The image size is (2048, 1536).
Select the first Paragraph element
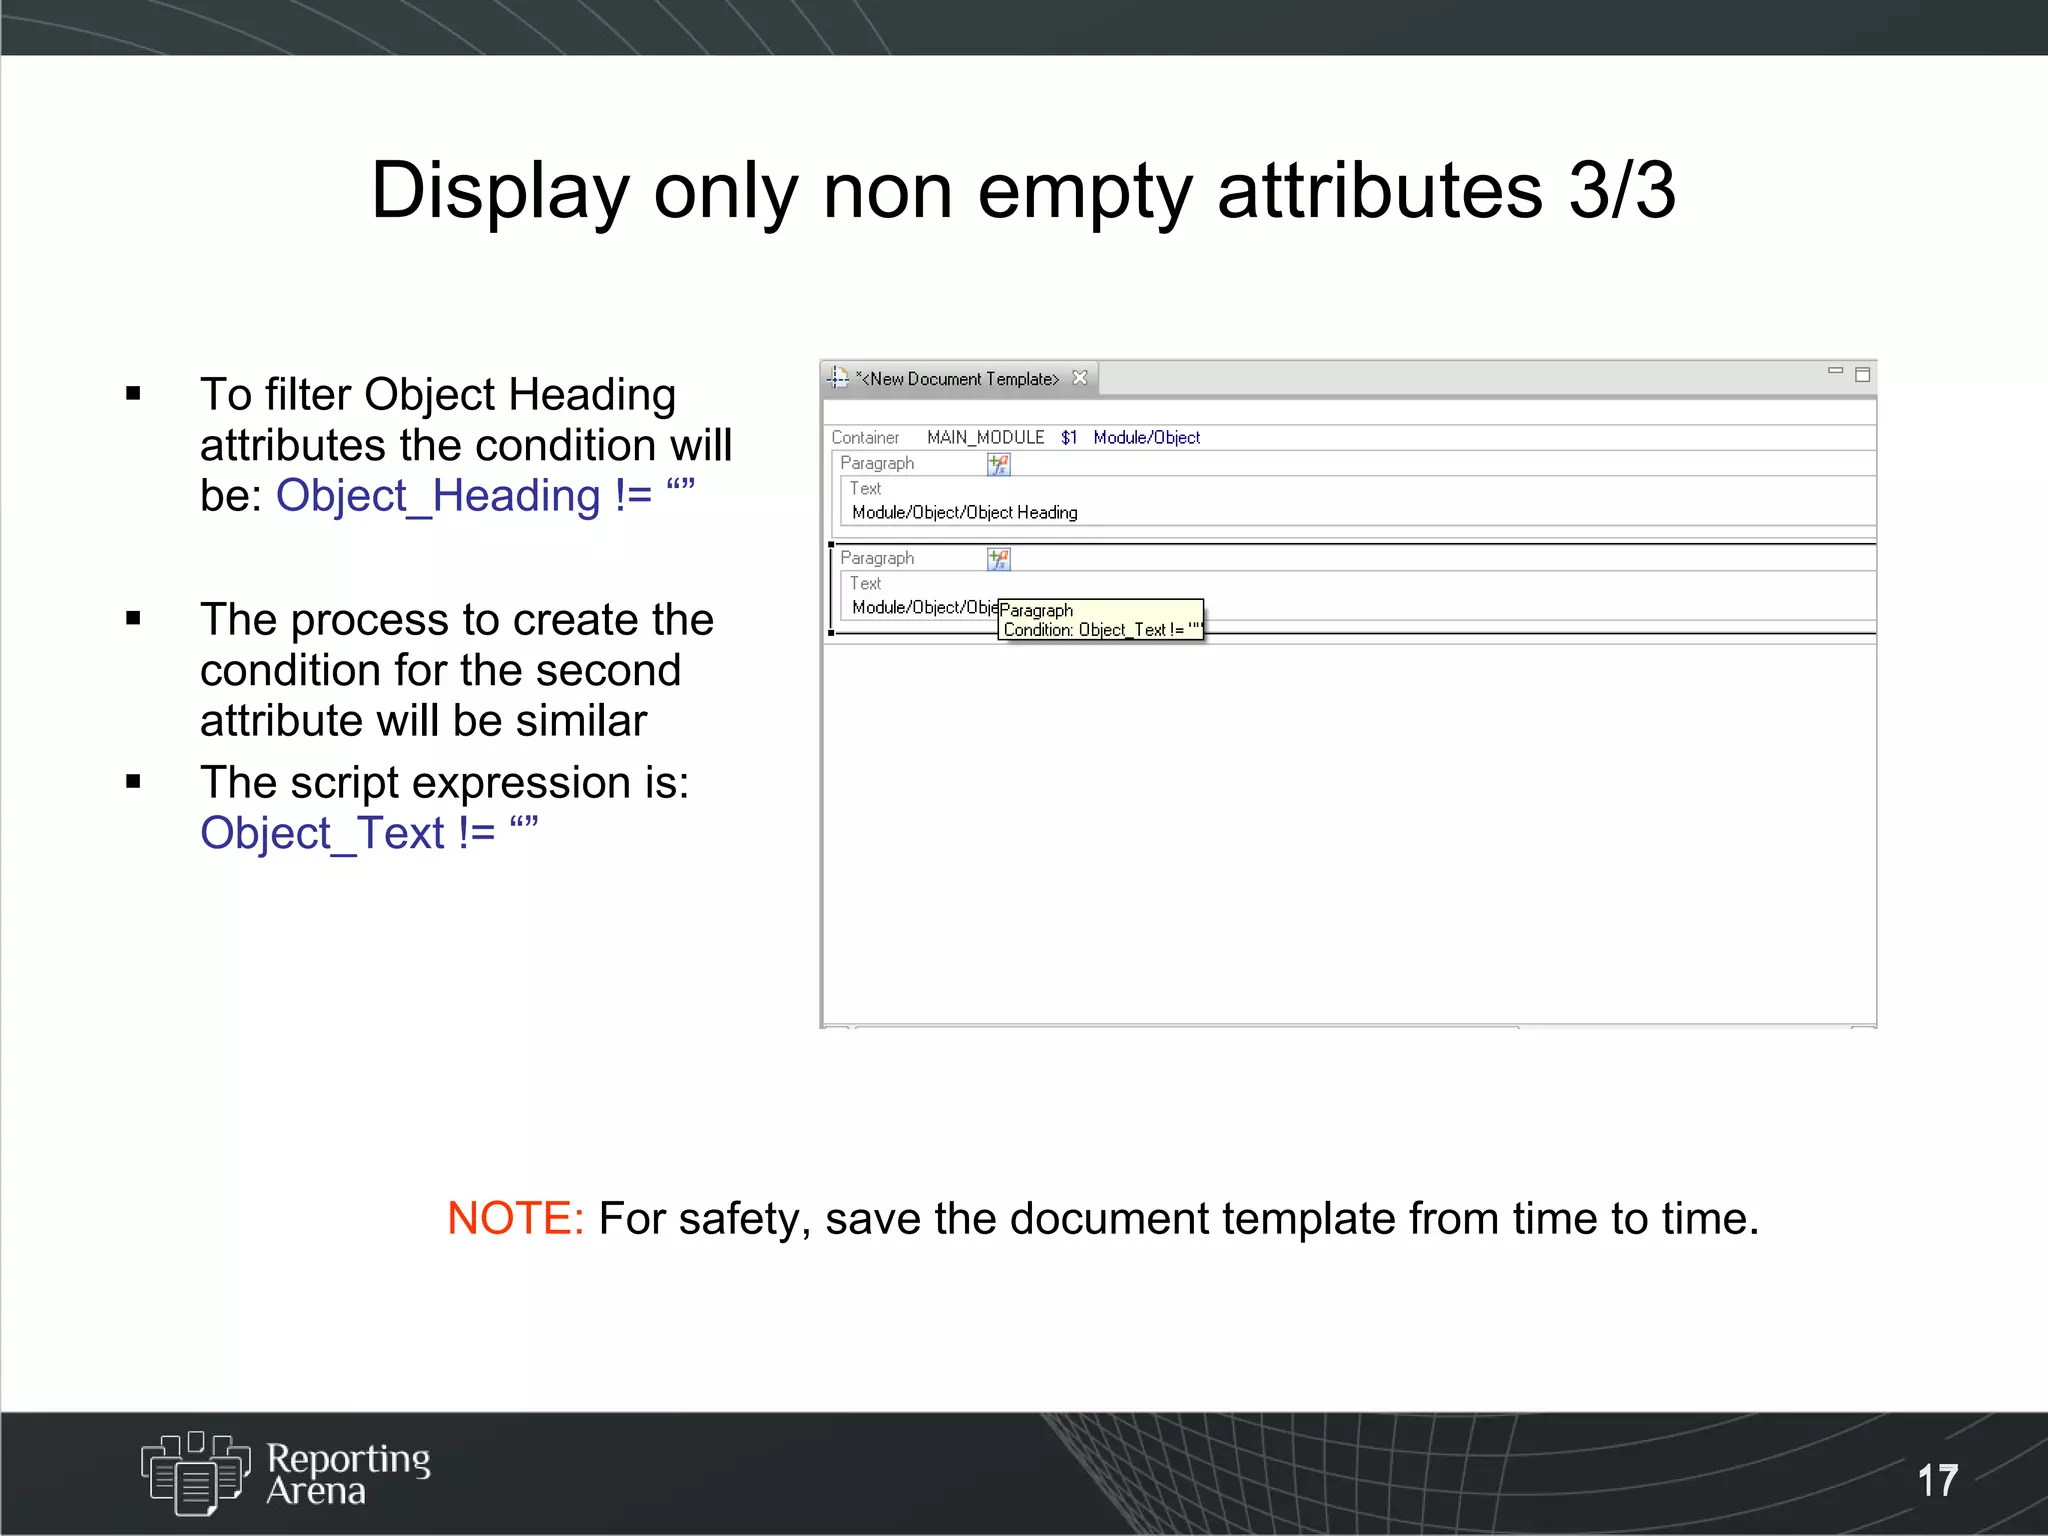click(877, 463)
